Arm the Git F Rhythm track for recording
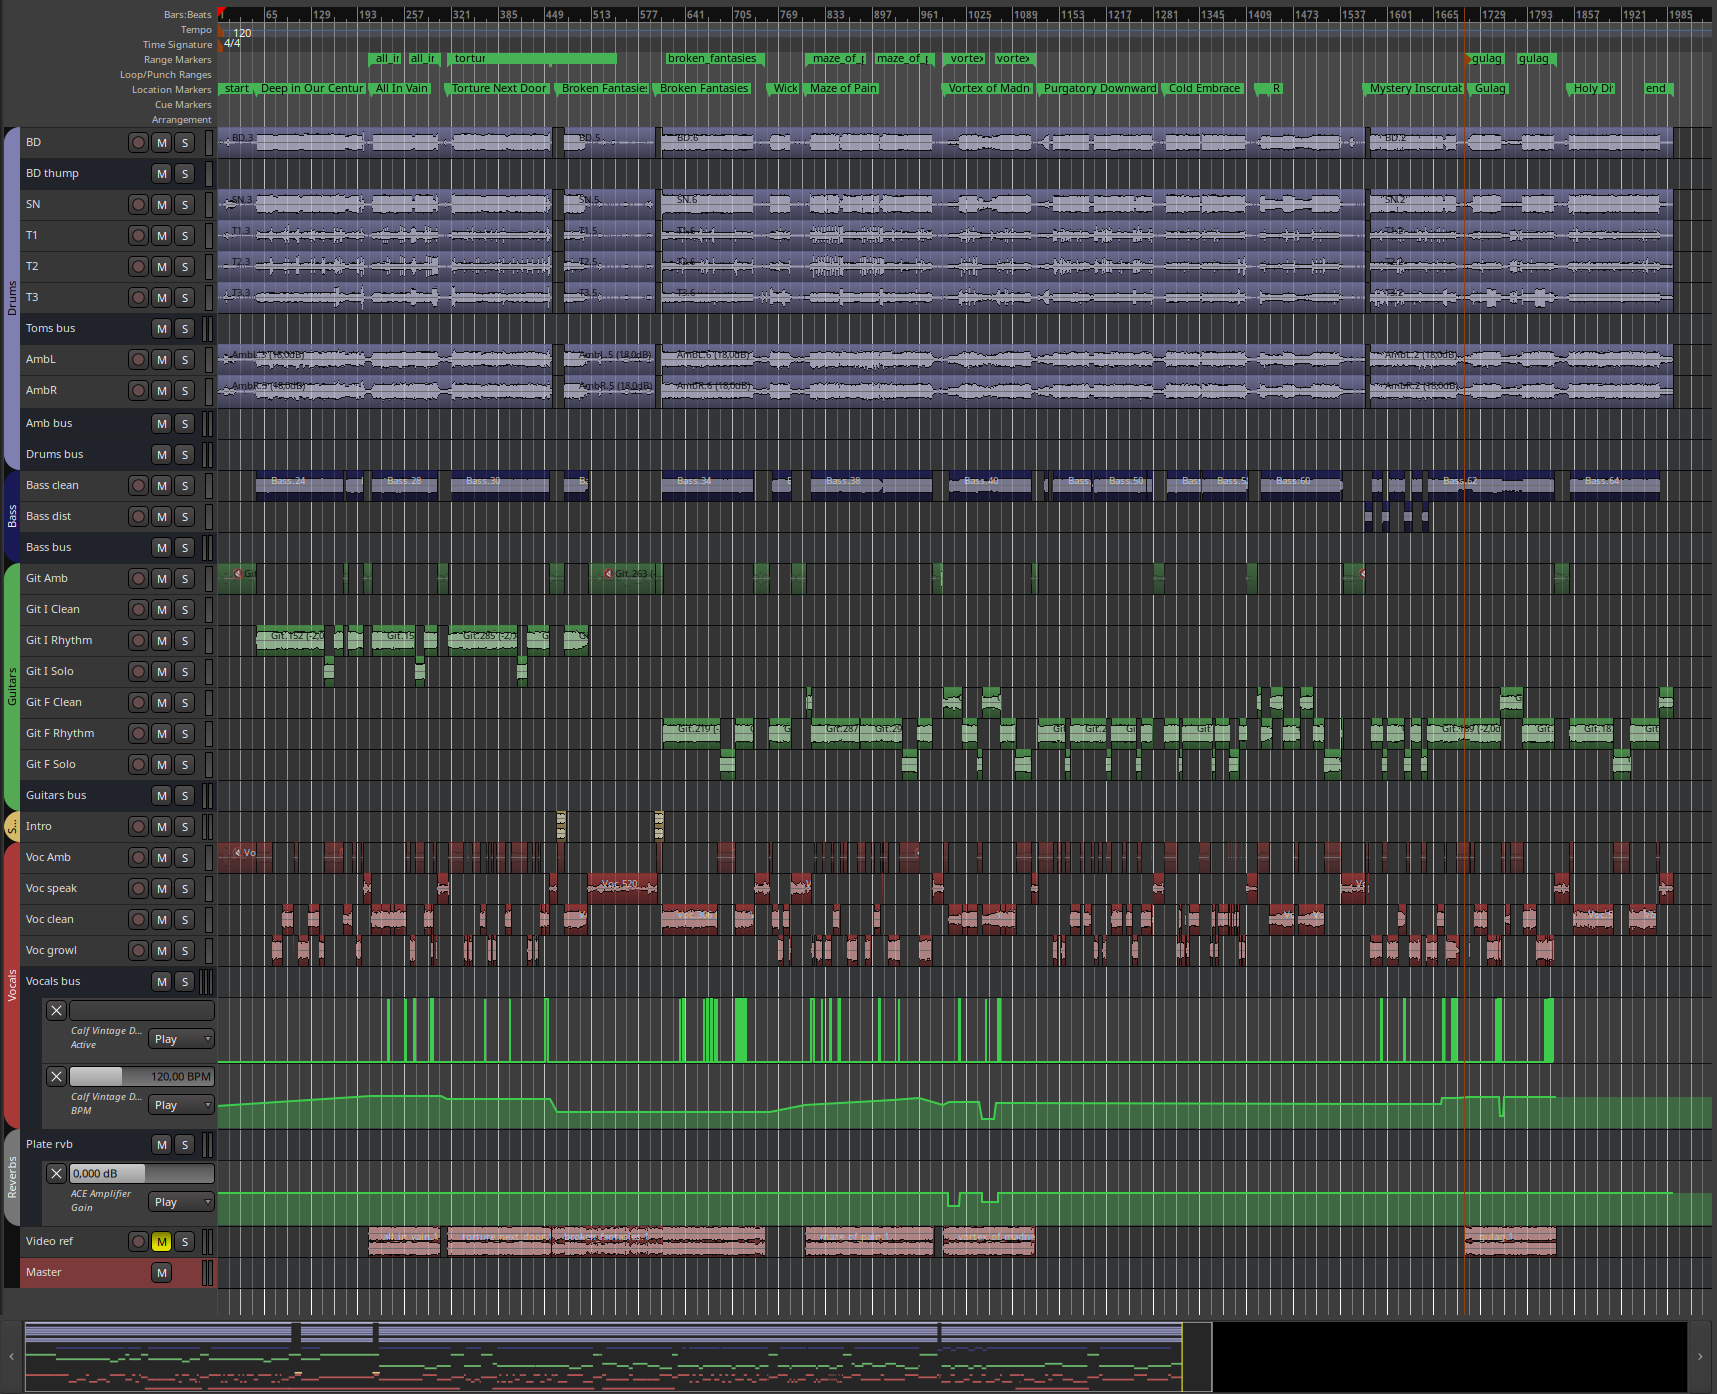Viewport: 1717px width, 1394px height. (138, 734)
